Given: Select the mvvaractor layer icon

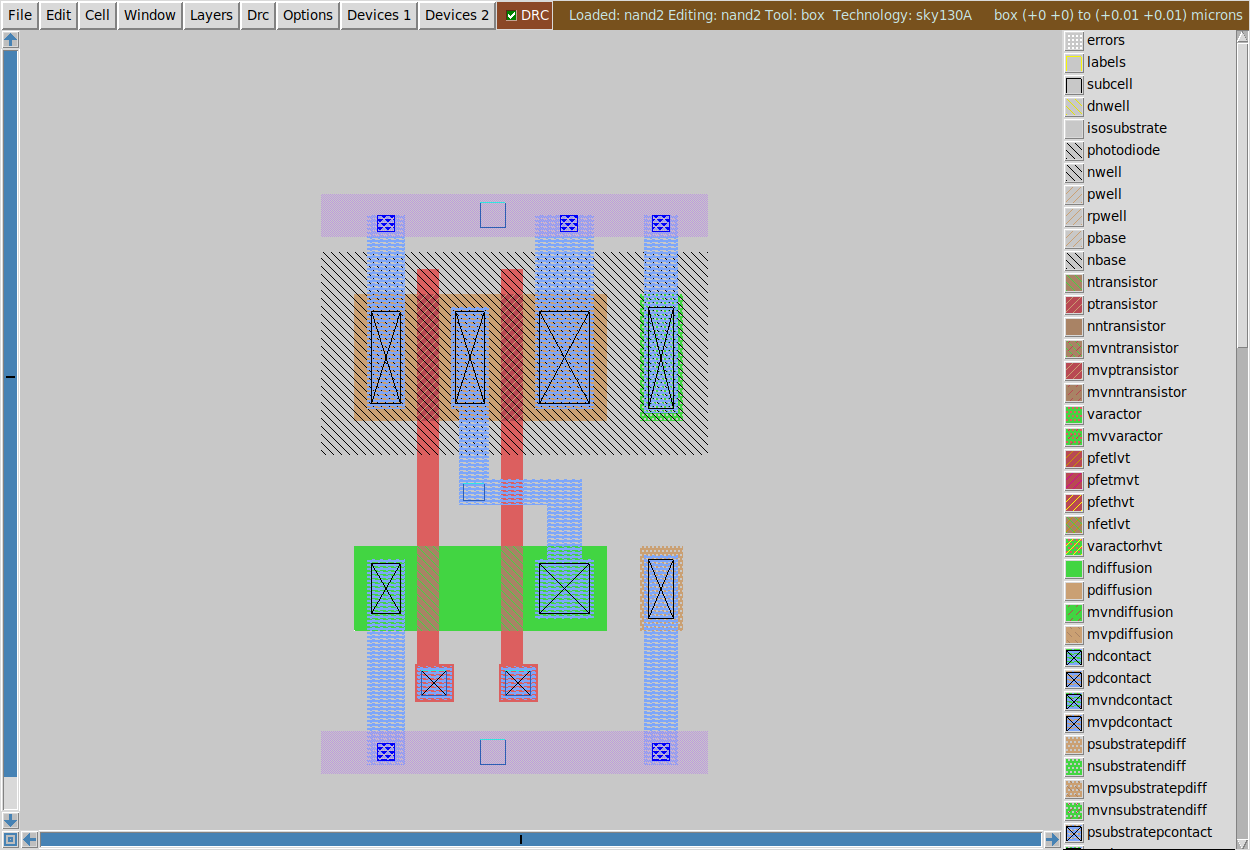Looking at the screenshot, I should pos(1074,437).
